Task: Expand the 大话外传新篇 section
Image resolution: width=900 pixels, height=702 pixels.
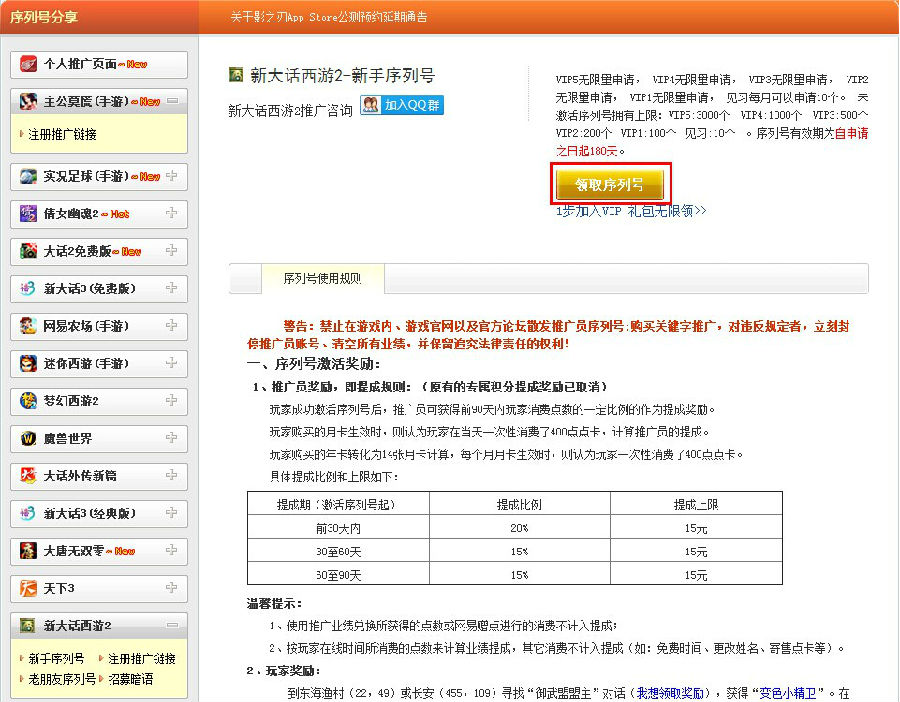Action: 172,475
